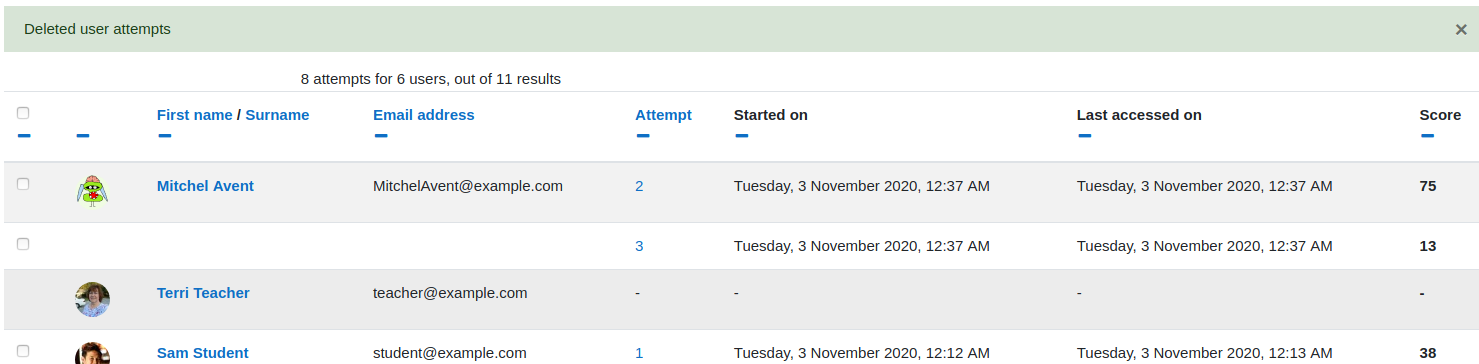Check Mitchel Avent's attempt 2 checkbox

coord(23,184)
